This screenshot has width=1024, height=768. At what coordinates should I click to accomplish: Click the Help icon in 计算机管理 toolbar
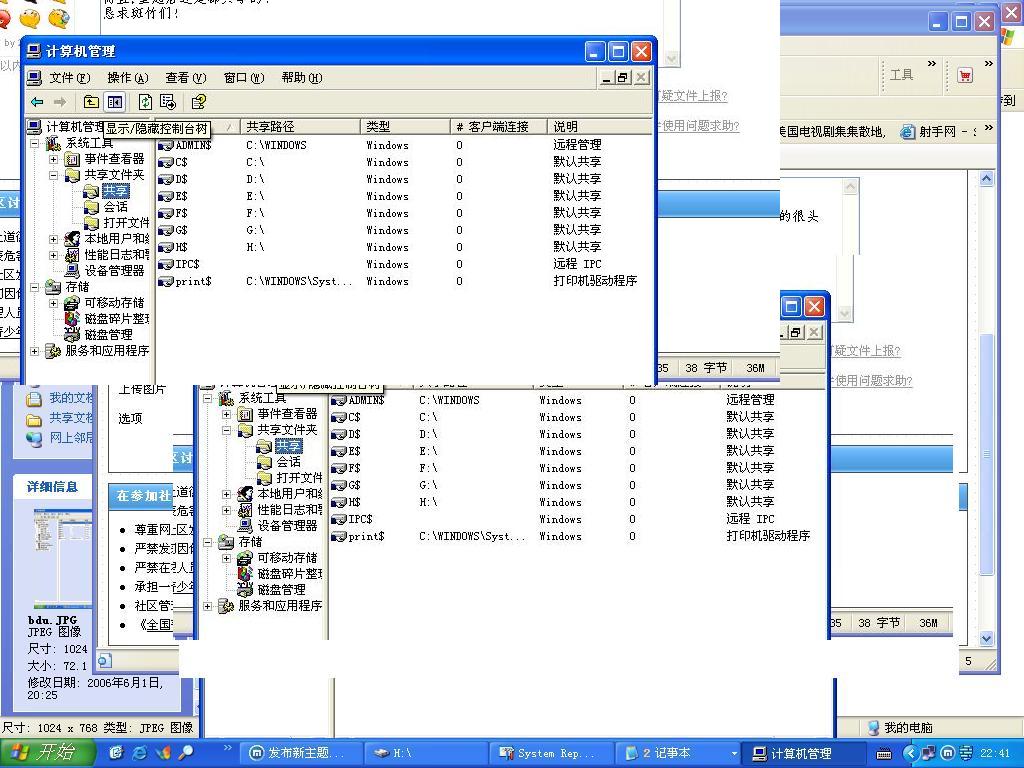pyautogui.click(x=199, y=102)
